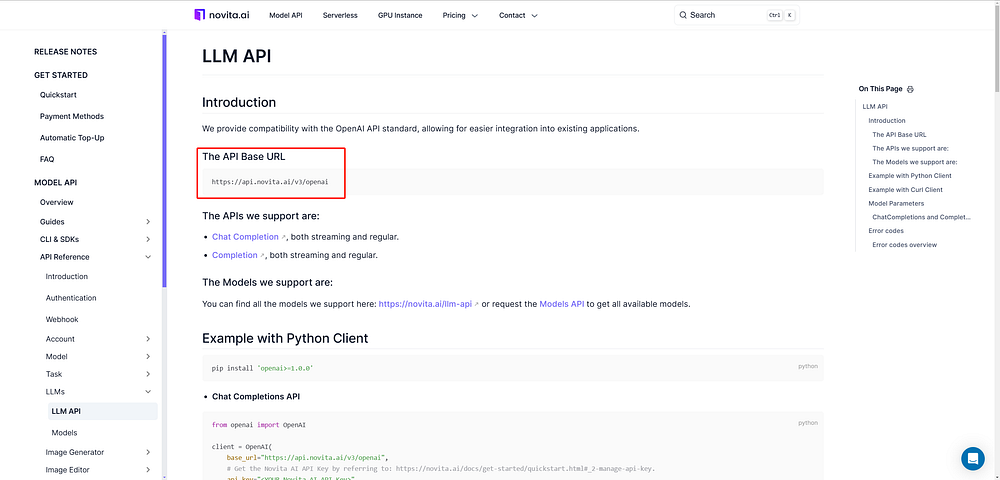The height and width of the screenshot is (480, 1000).
Task: Jump to Introduction in On This Page
Action: pos(886,120)
